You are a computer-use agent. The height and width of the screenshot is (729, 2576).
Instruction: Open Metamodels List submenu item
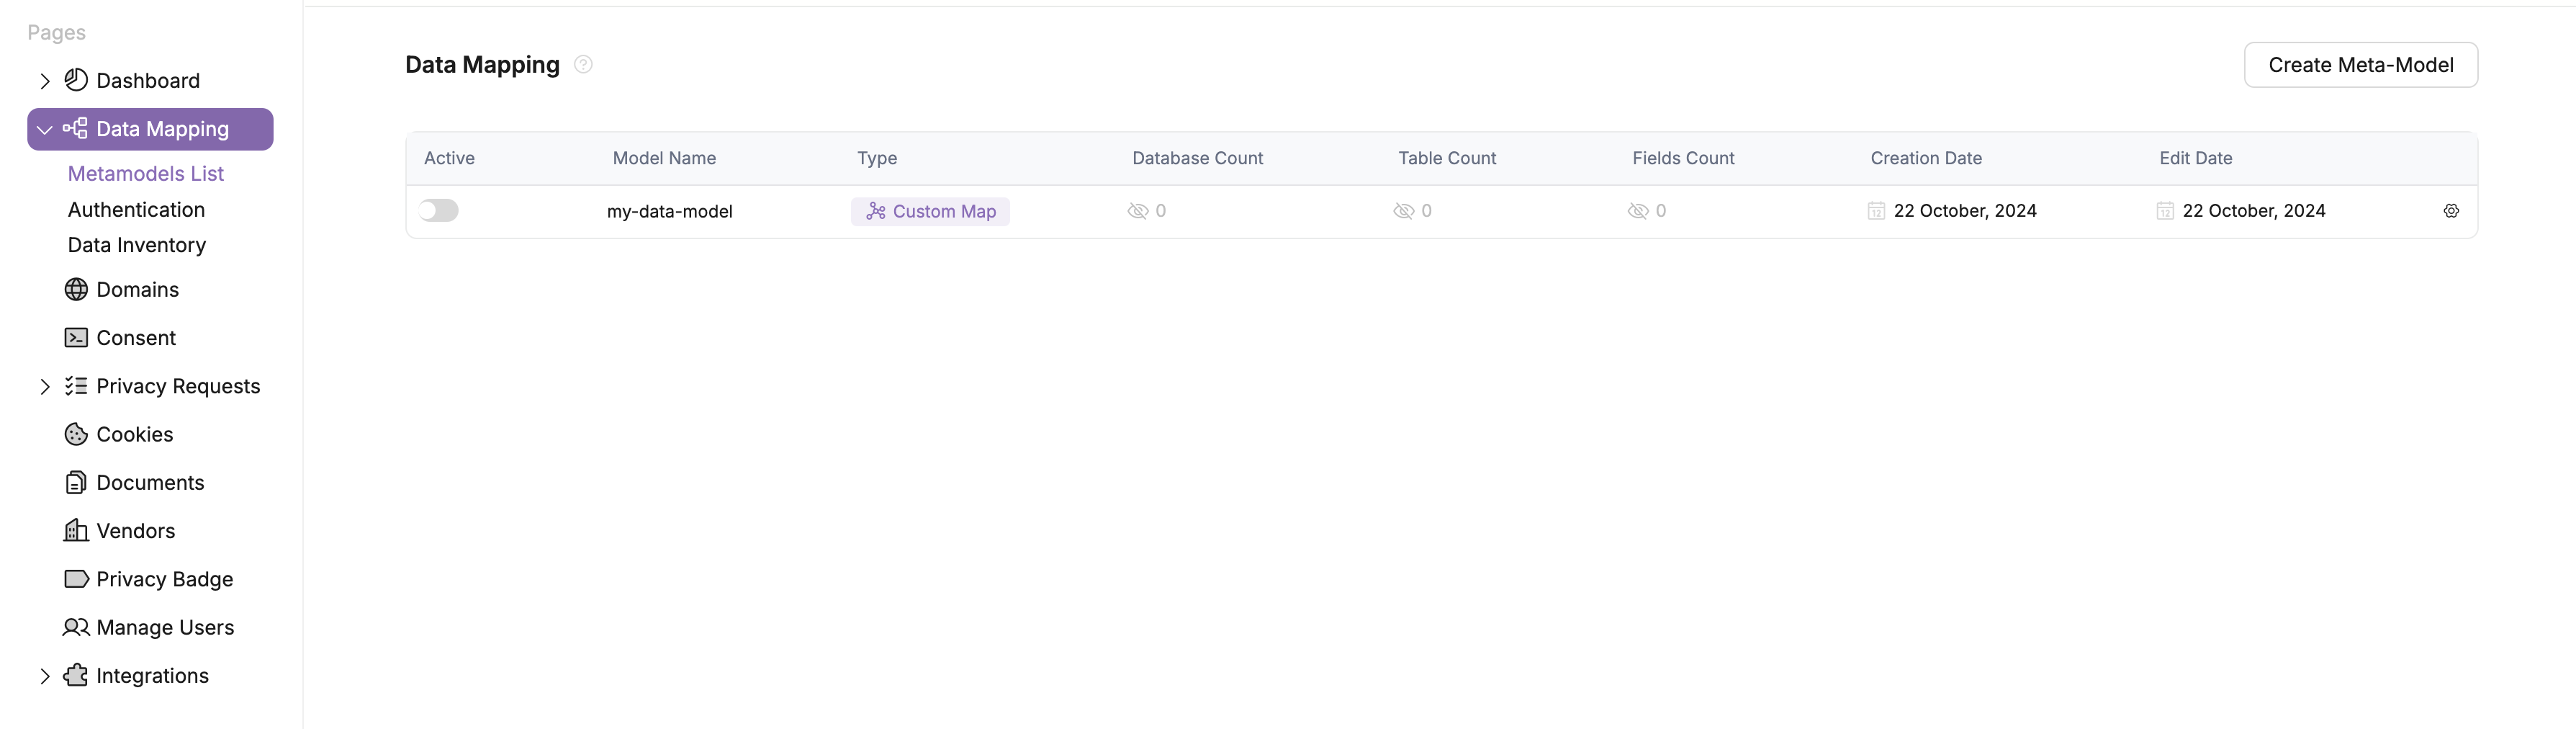tap(146, 173)
